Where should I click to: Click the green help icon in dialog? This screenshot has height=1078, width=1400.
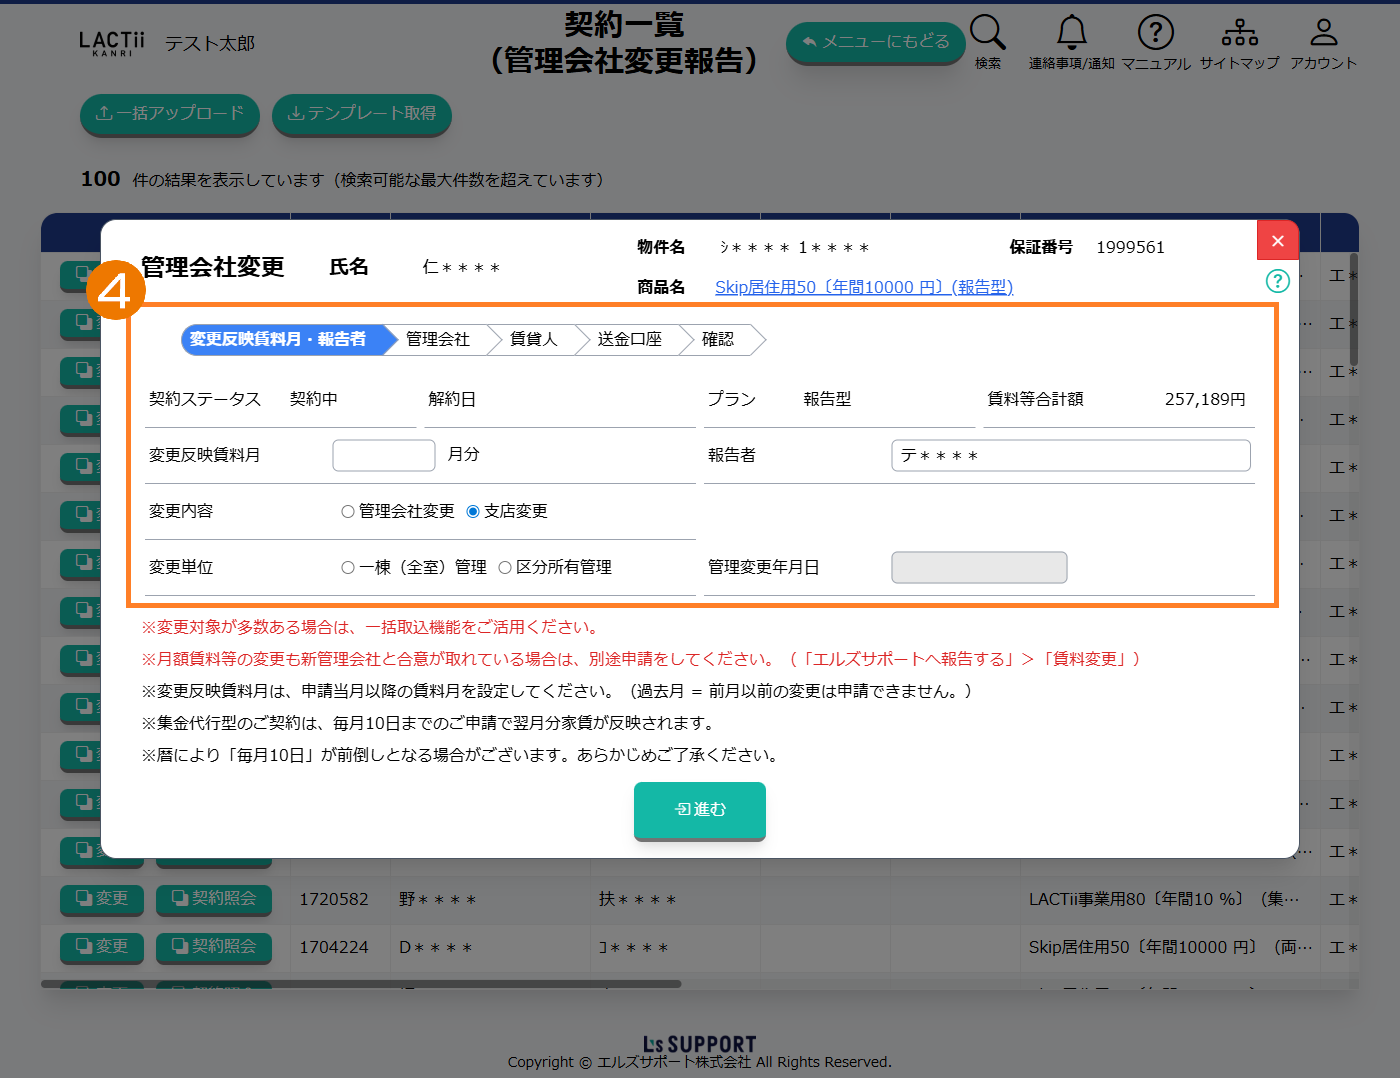click(1277, 281)
